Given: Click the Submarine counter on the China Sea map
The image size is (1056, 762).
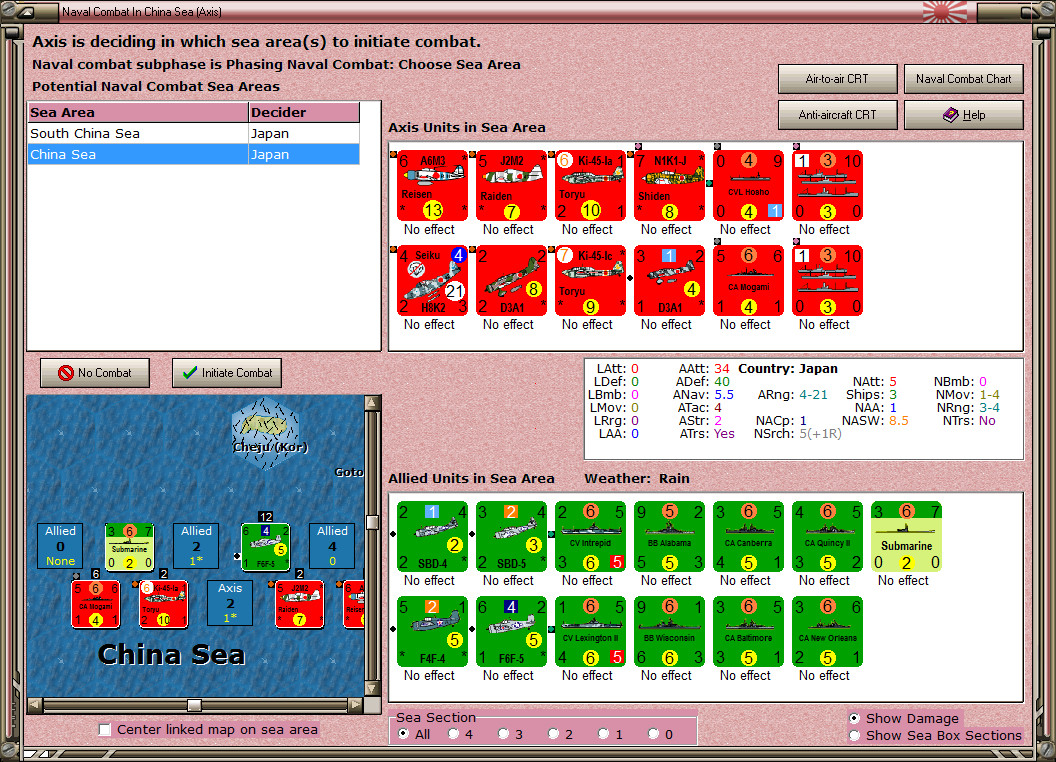Looking at the screenshot, I should (129, 547).
